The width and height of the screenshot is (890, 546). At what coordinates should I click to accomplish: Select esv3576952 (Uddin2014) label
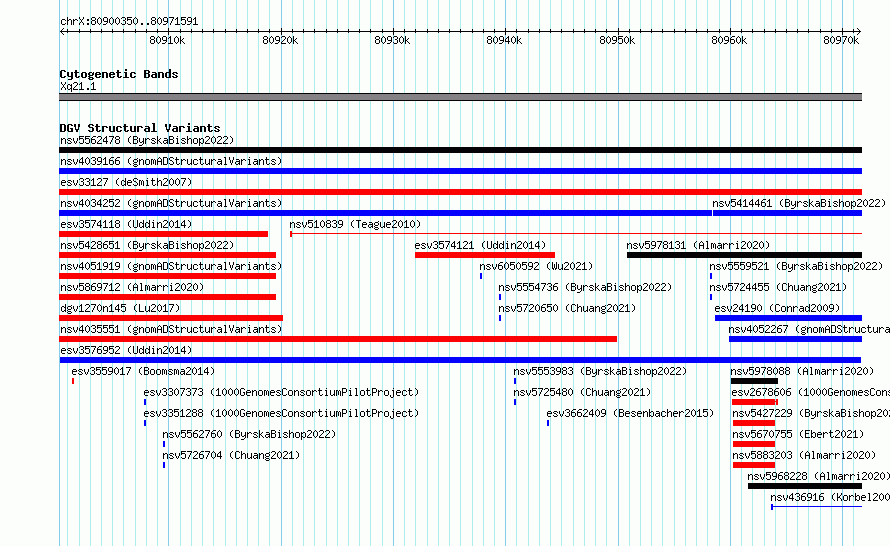pyautogui.click(x=126, y=350)
